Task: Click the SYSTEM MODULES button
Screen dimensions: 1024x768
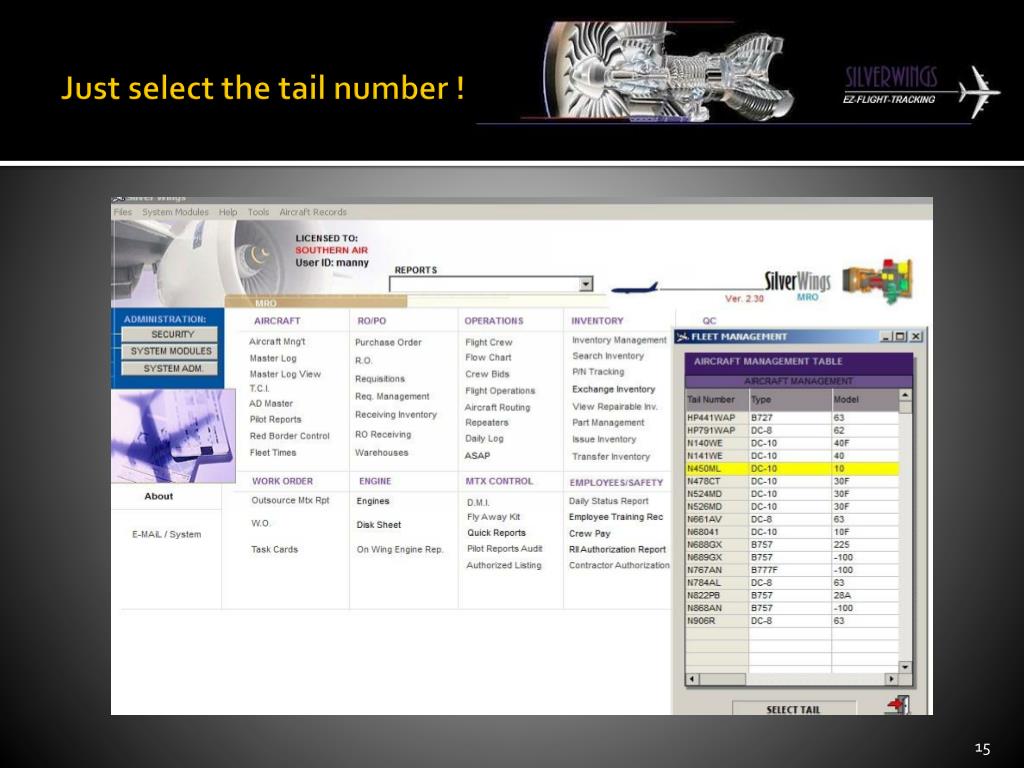Action: tap(170, 351)
